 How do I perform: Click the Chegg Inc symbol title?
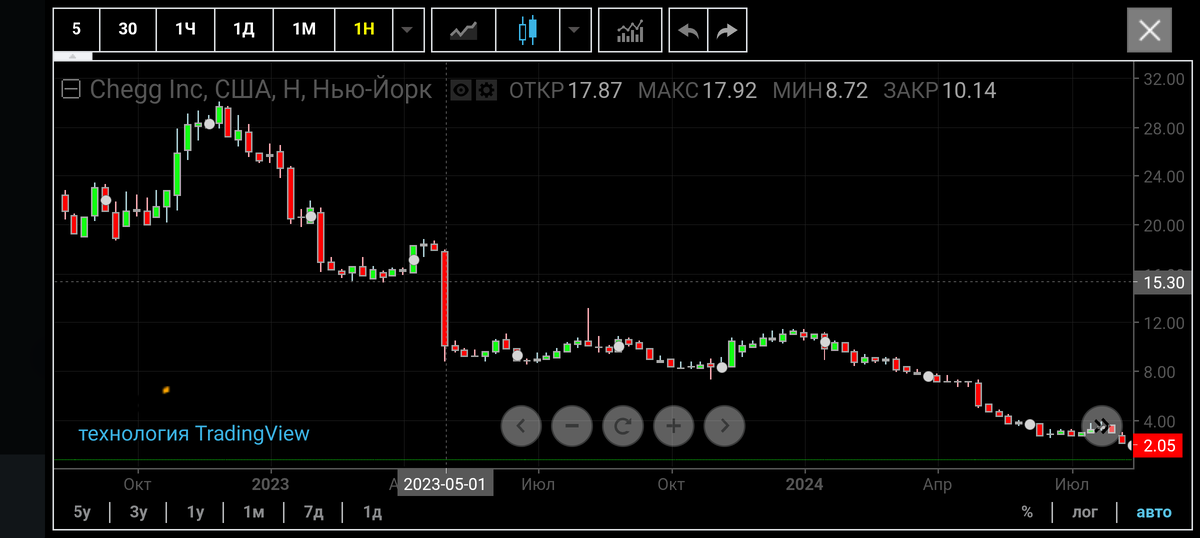[261, 89]
